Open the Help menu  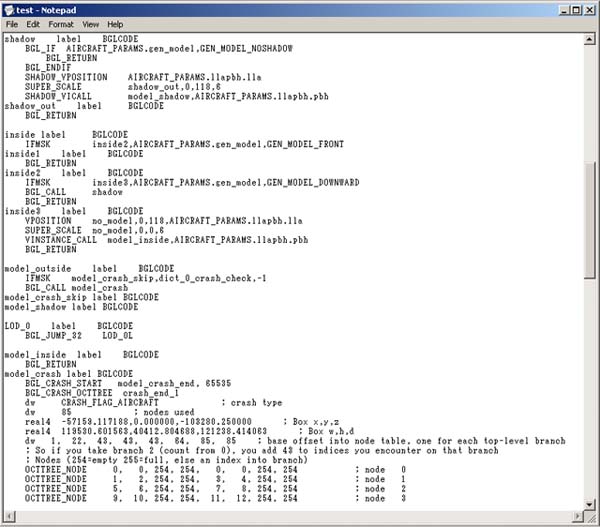point(115,23)
